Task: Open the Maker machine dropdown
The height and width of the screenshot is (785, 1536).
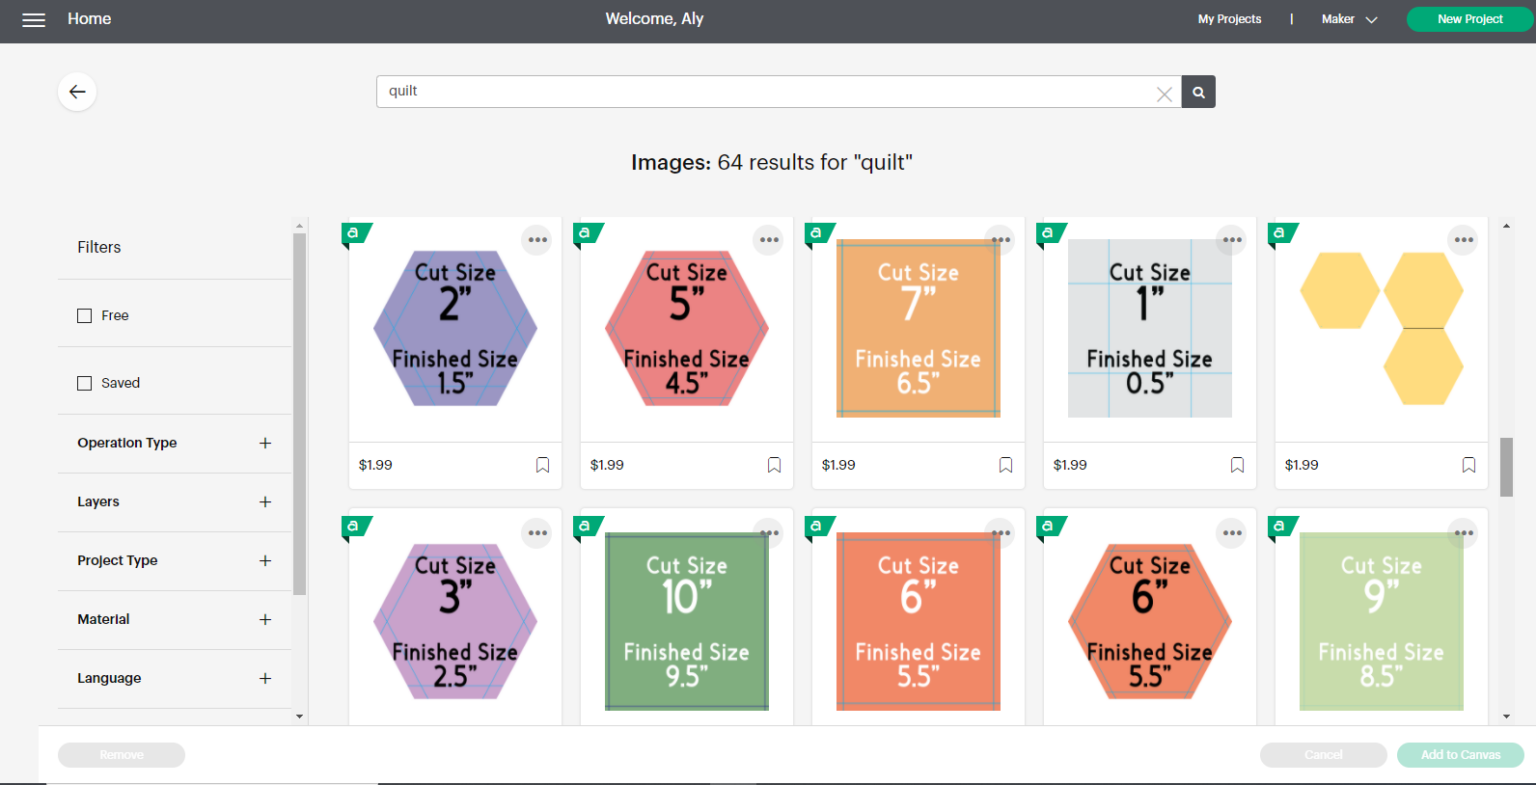Action: click(x=1349, y=19)
